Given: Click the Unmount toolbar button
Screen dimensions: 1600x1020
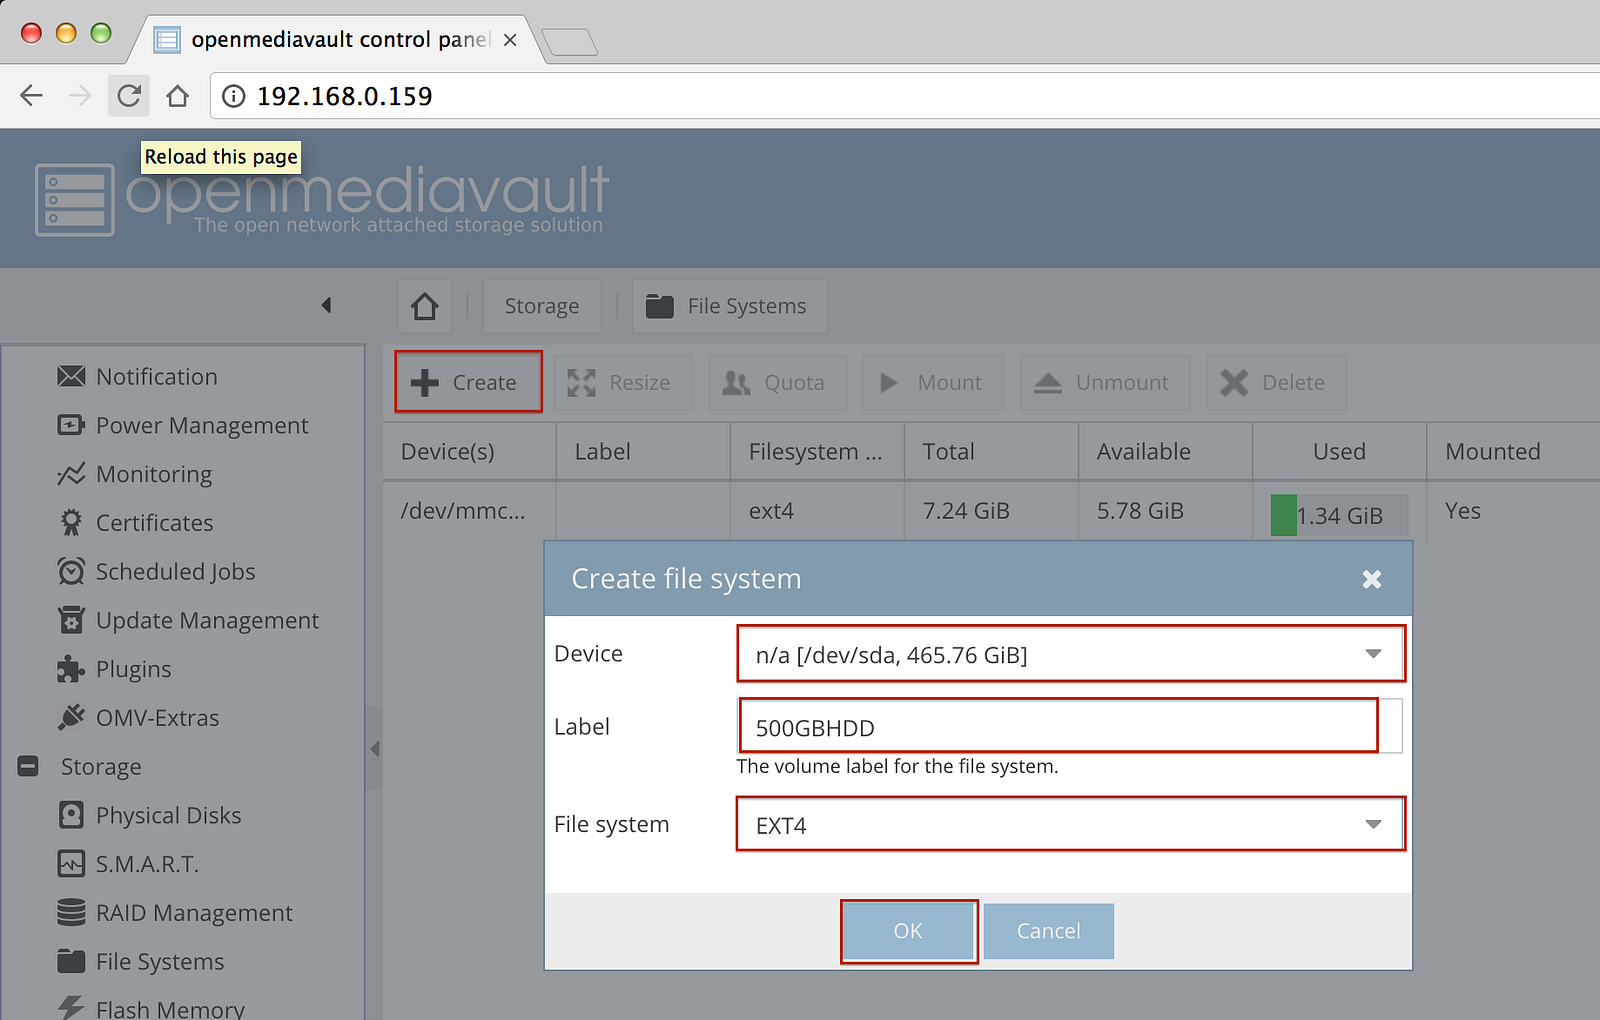Looking at the screenshot, I should (x=1105, y=383).
